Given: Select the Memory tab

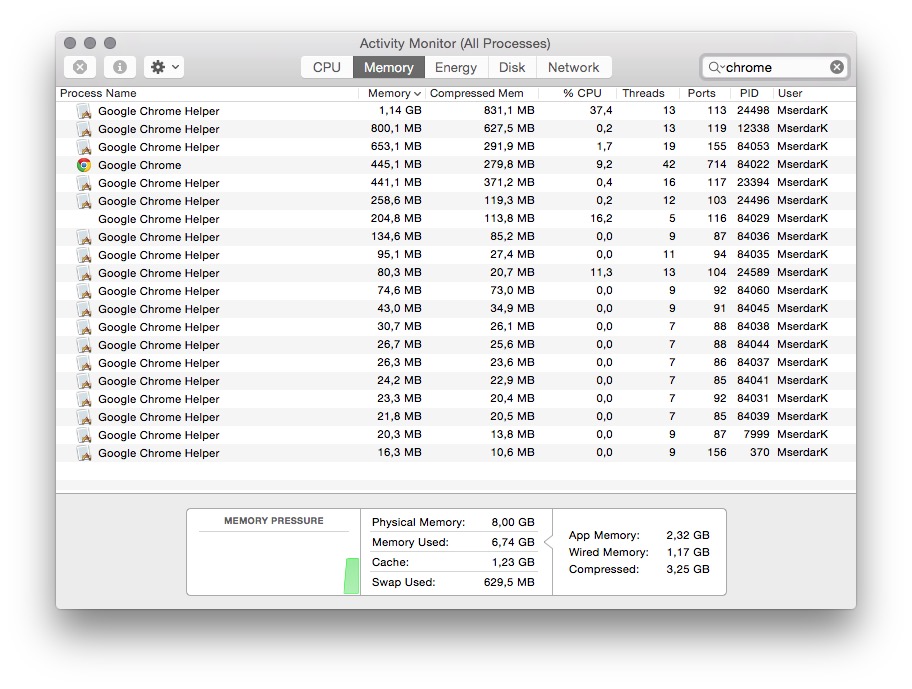Looking at the screenshot, I should (x=389, y=67).
